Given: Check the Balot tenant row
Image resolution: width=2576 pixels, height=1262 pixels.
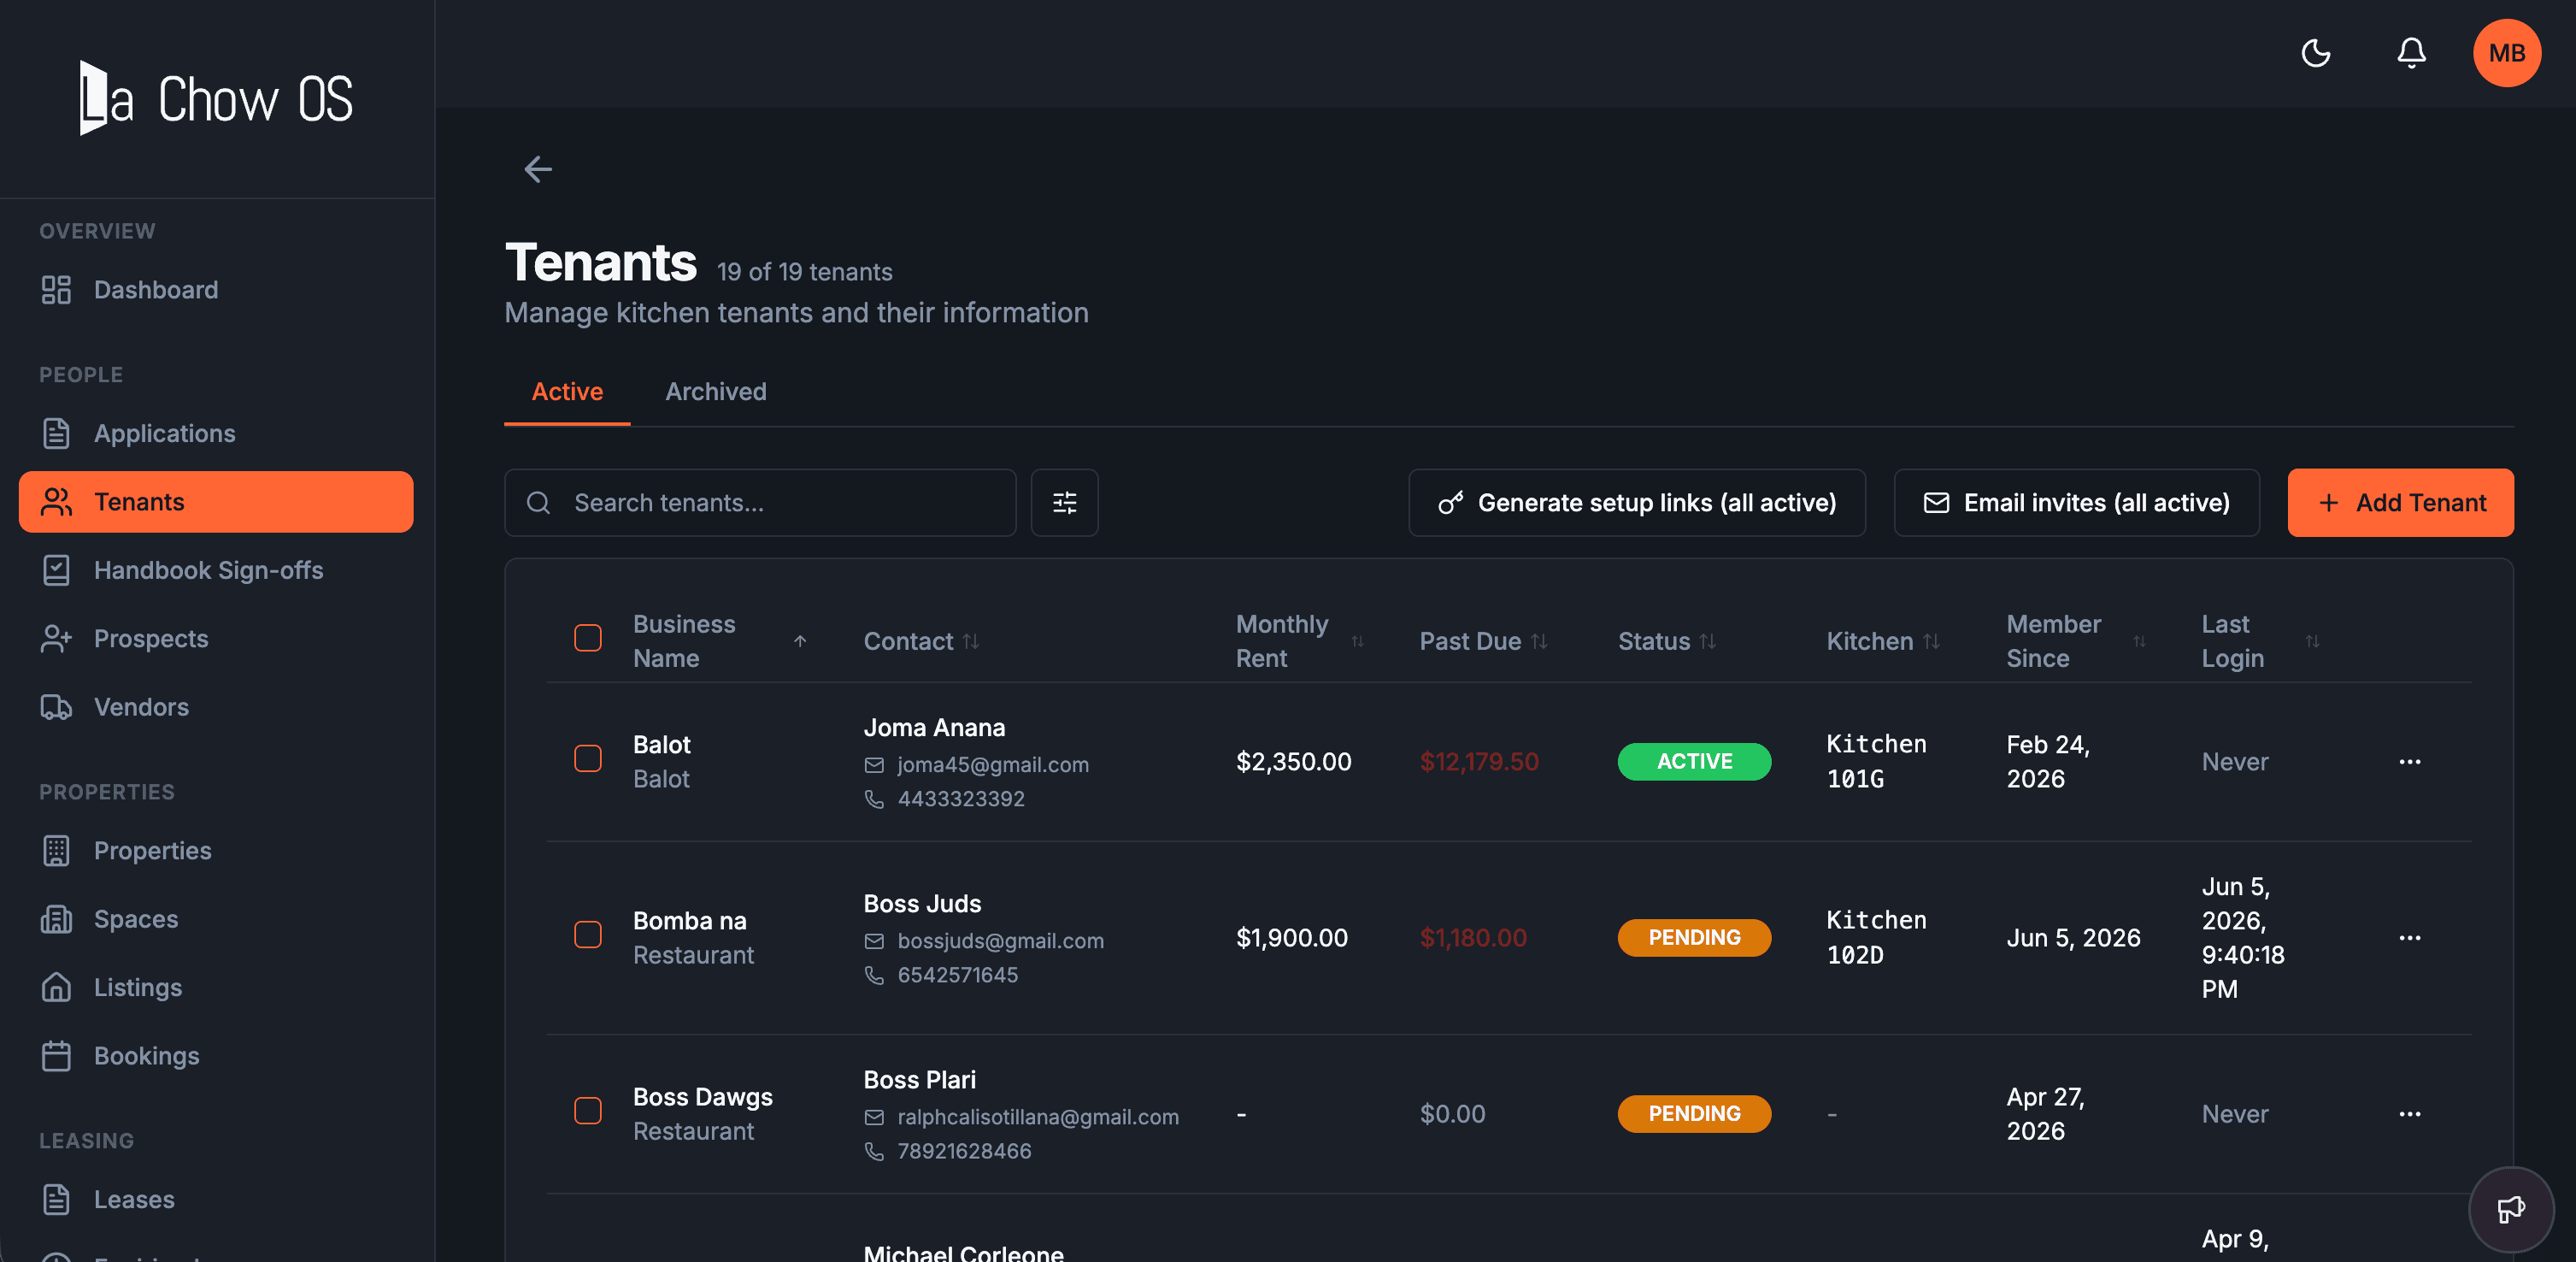Looking at the screenshot, I should pos(588,759).
